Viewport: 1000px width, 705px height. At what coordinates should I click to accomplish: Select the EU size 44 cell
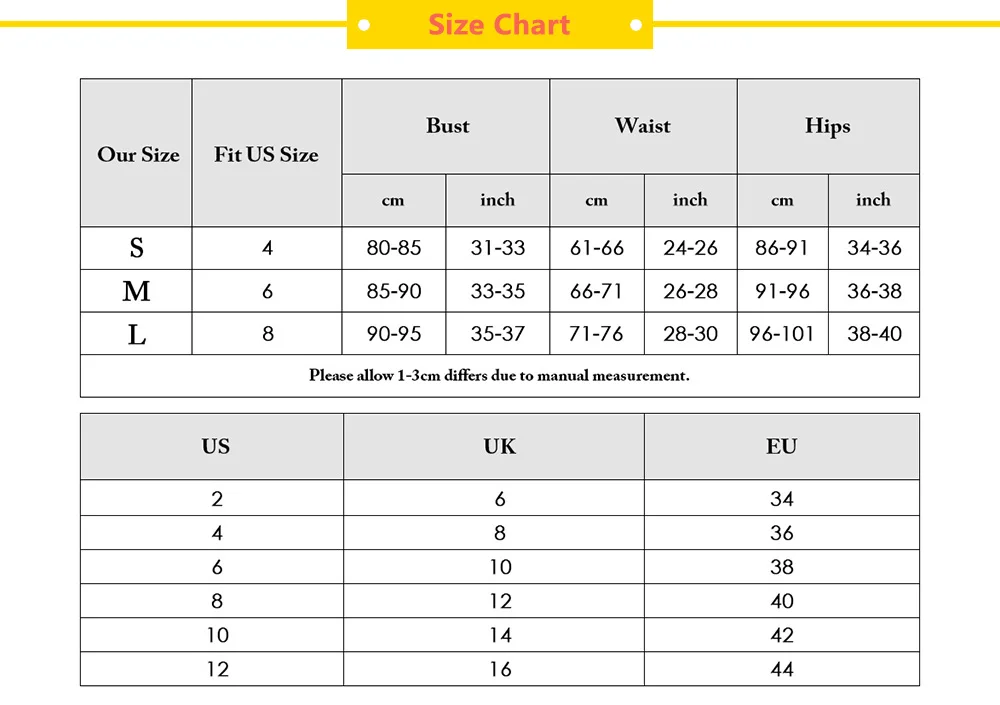(781, 669)
